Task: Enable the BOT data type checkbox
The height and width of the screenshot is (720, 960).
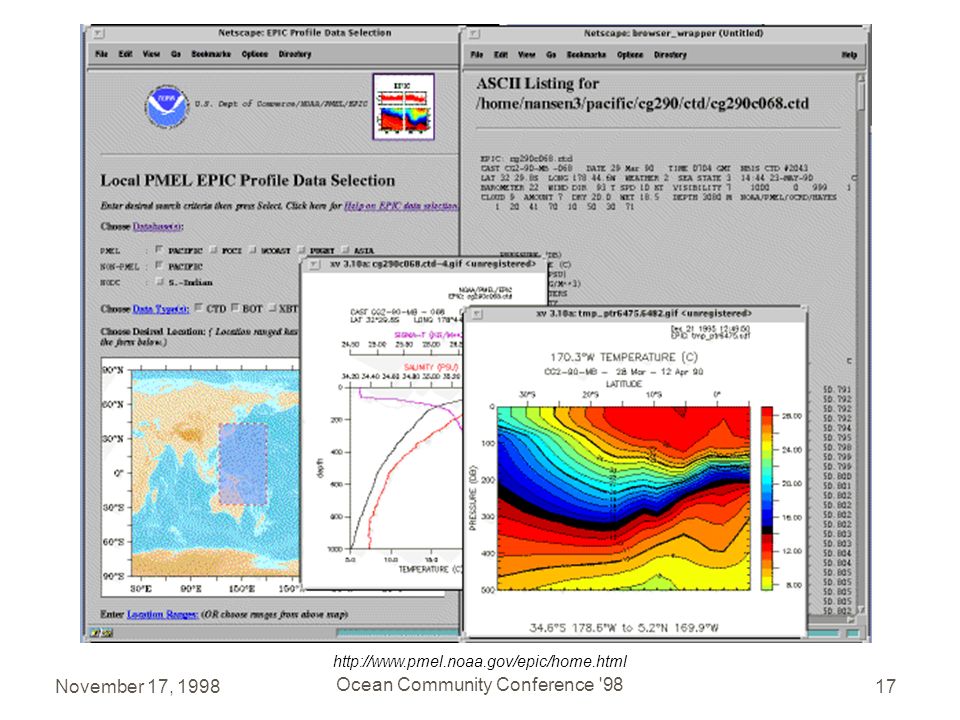Action: pyautogui.click(x=235, y=308)
